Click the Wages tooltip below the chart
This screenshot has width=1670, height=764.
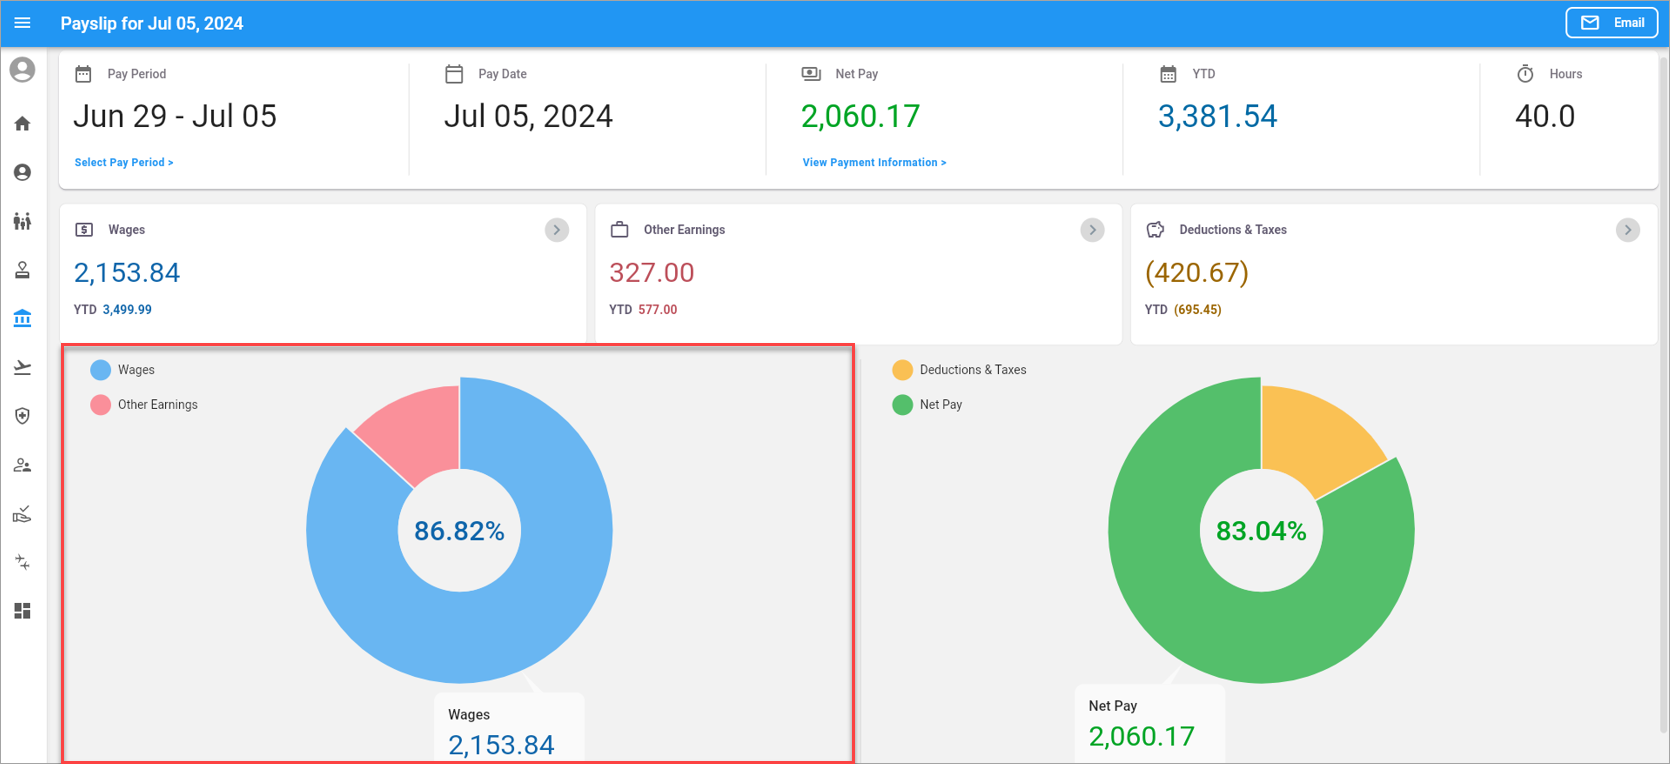tap(509, 728)
